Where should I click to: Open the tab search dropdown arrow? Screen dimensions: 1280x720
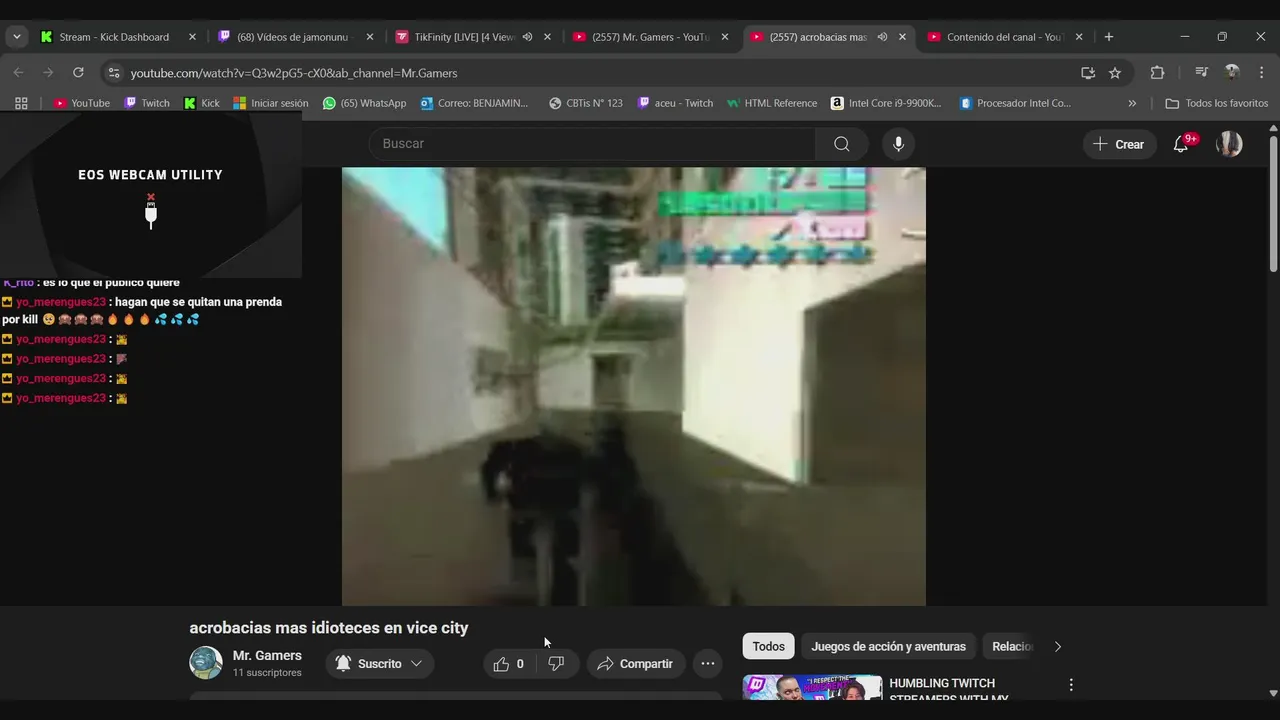[16, 37]
